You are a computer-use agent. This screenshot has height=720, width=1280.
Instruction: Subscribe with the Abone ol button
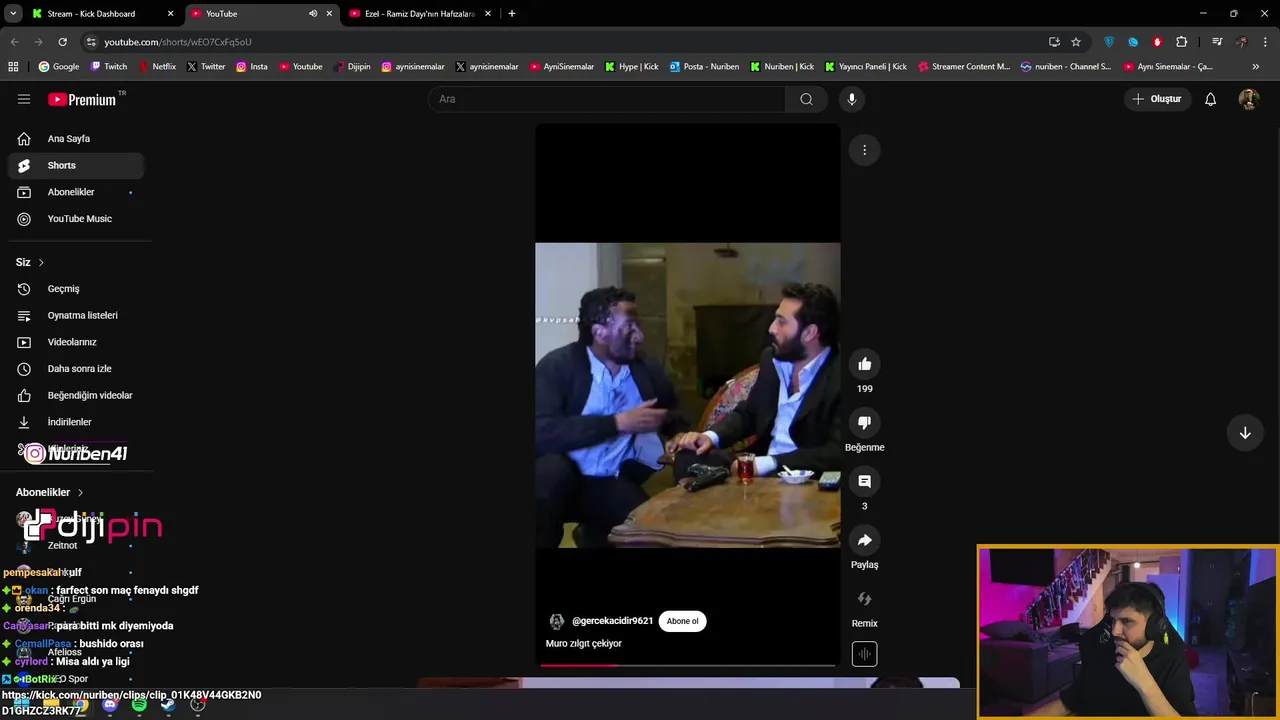683,621
